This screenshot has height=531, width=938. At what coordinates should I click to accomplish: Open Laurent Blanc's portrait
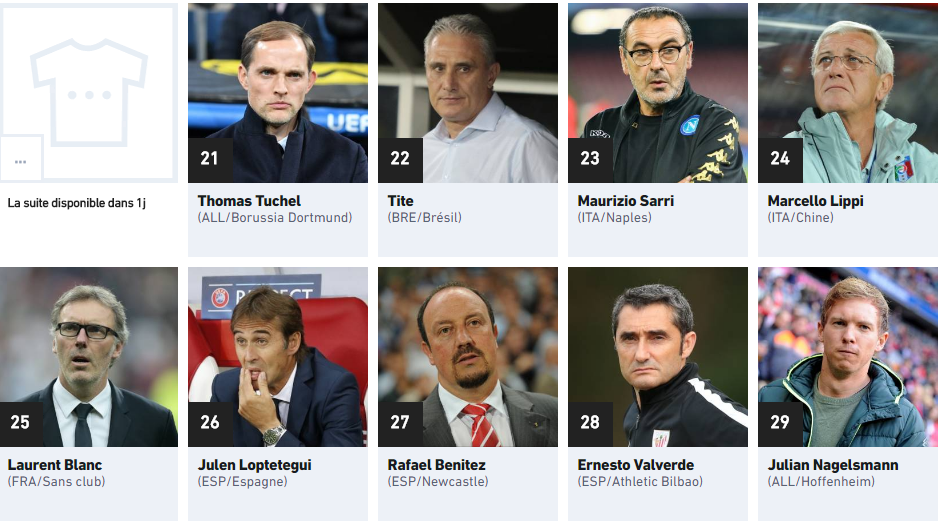(89, 357)
